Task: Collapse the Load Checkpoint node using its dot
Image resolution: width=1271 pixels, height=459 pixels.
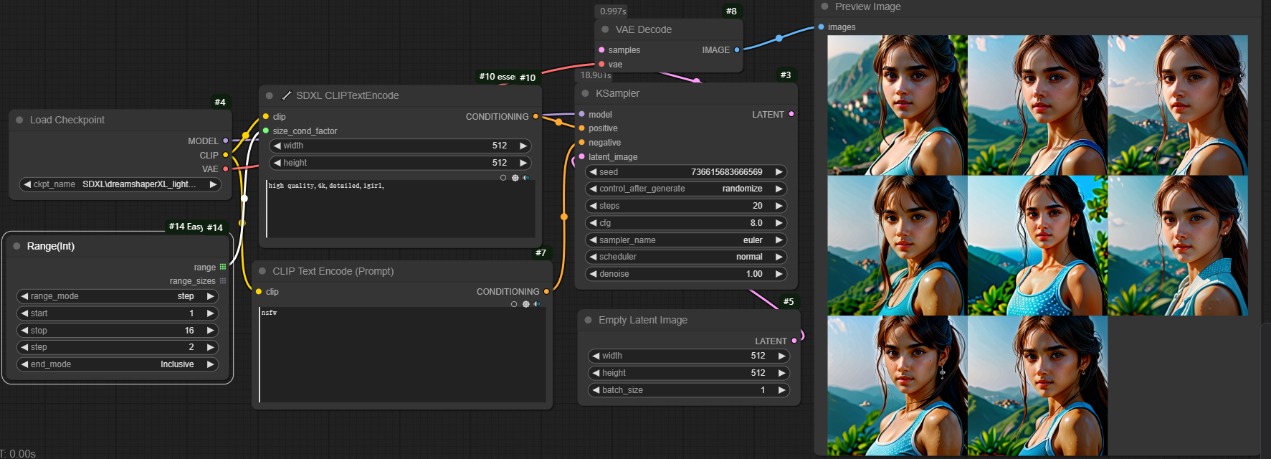Action: [x=18, y=120]
